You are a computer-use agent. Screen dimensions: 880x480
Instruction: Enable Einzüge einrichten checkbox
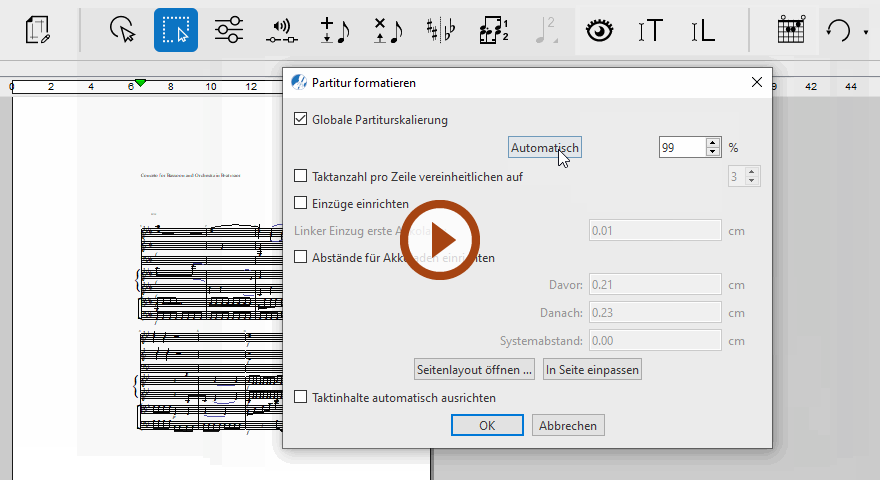(301, 203)
